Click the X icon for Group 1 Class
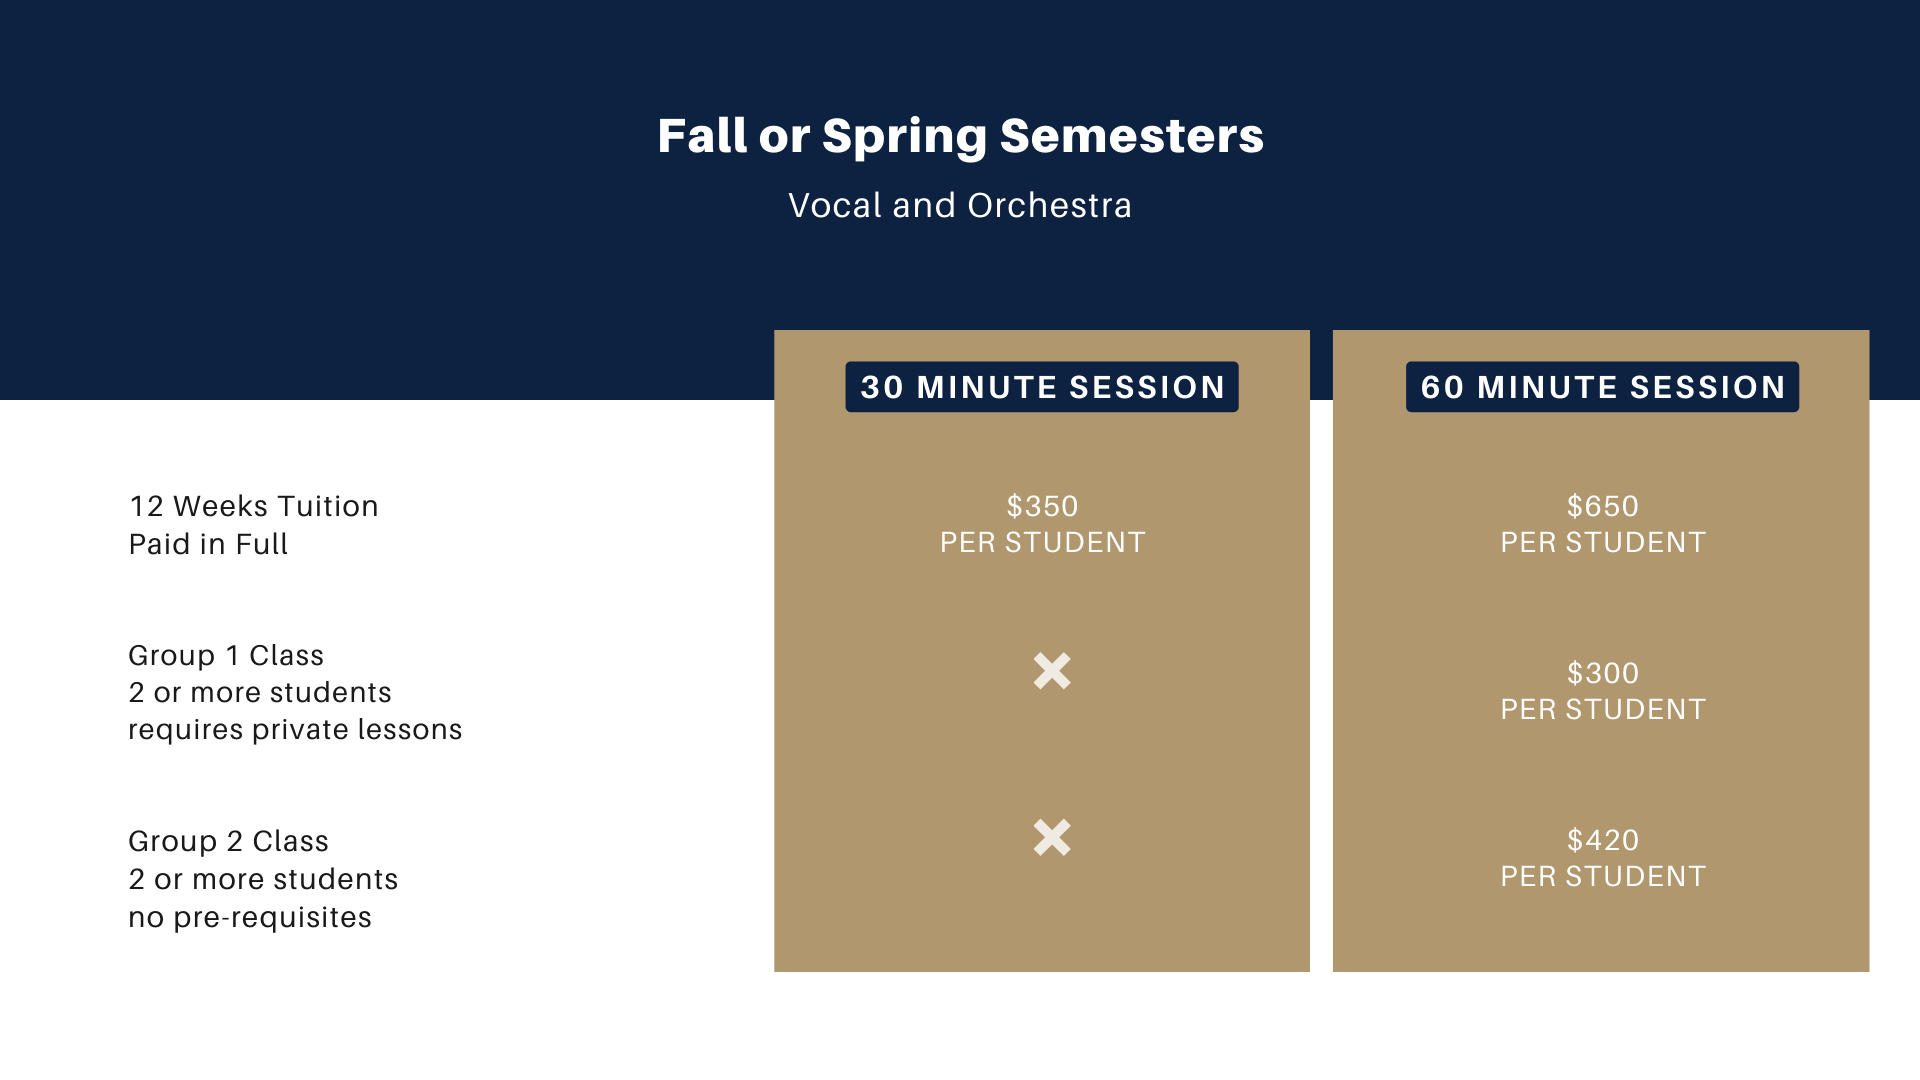Screen dimensions: 1920x1080 (x=1052, y=671)
